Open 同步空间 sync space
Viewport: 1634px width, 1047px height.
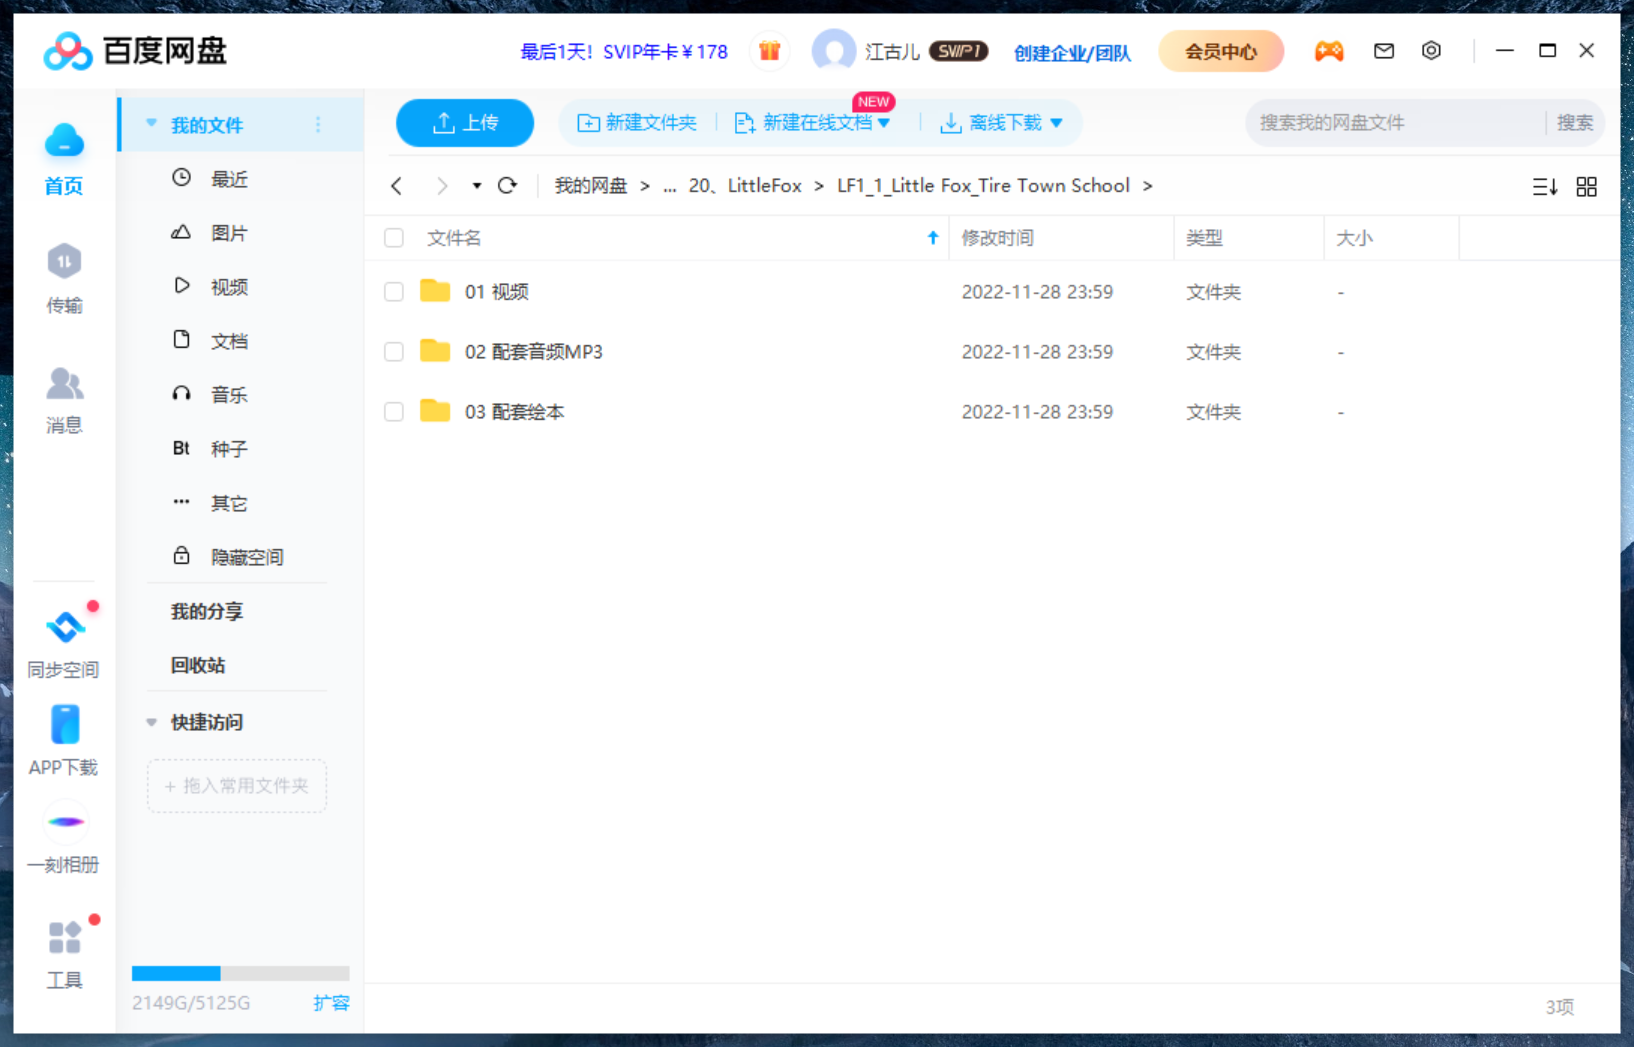[63, 640]
